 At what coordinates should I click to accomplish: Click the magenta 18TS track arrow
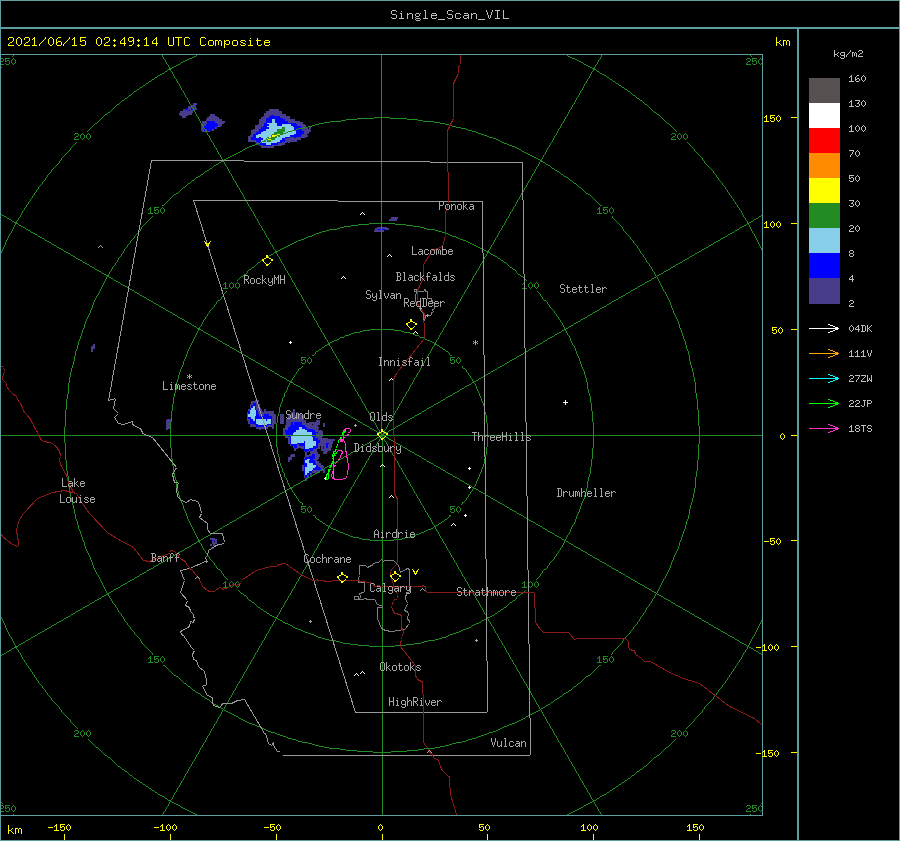point(824,428)
